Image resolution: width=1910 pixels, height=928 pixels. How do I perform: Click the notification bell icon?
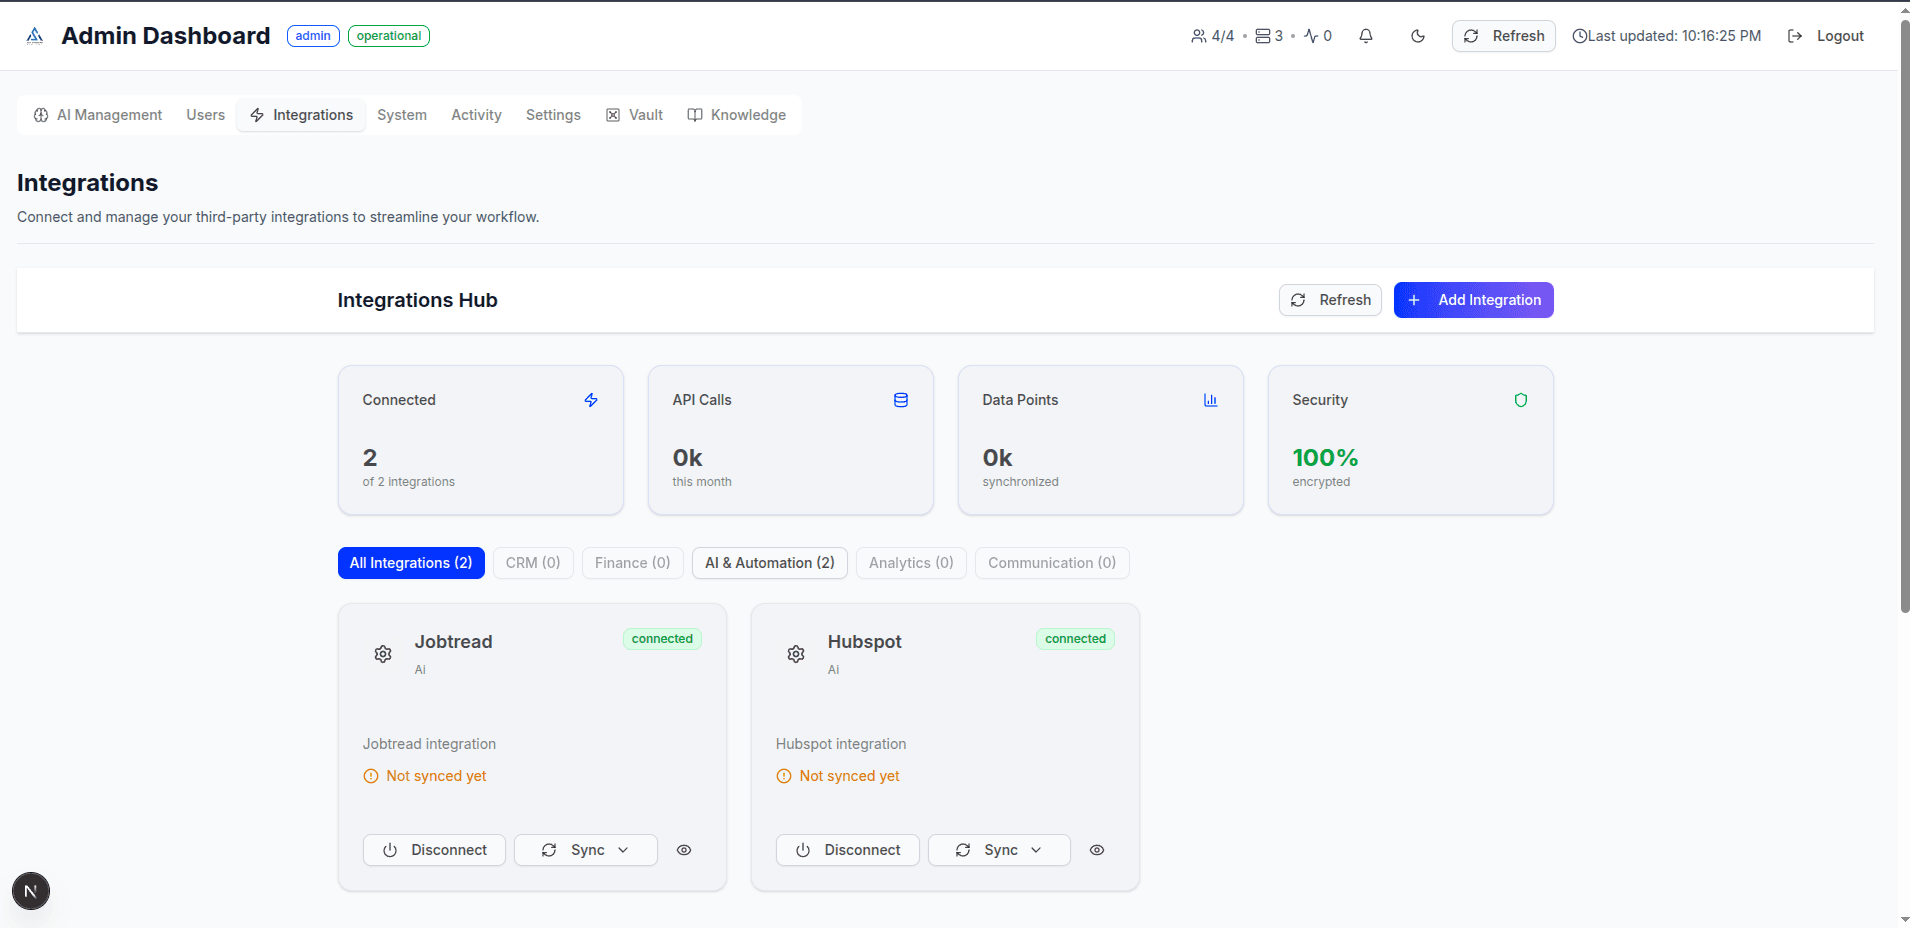1366,35
